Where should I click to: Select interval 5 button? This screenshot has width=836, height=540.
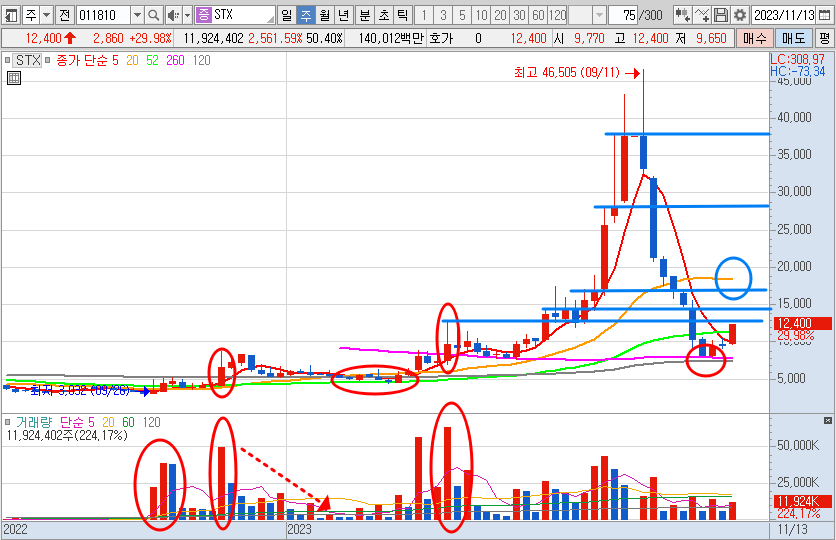coord(462,15)
